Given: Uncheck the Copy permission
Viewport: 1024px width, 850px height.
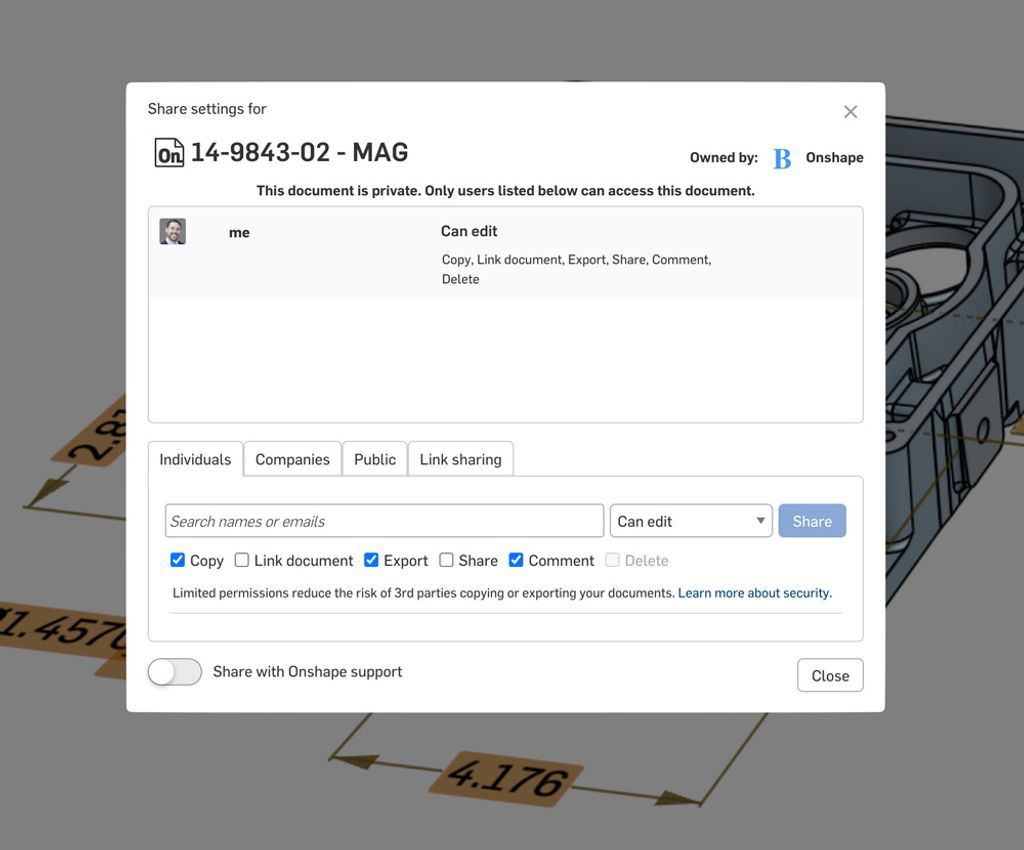Looking at the screenshot, I should coord(178,560).
